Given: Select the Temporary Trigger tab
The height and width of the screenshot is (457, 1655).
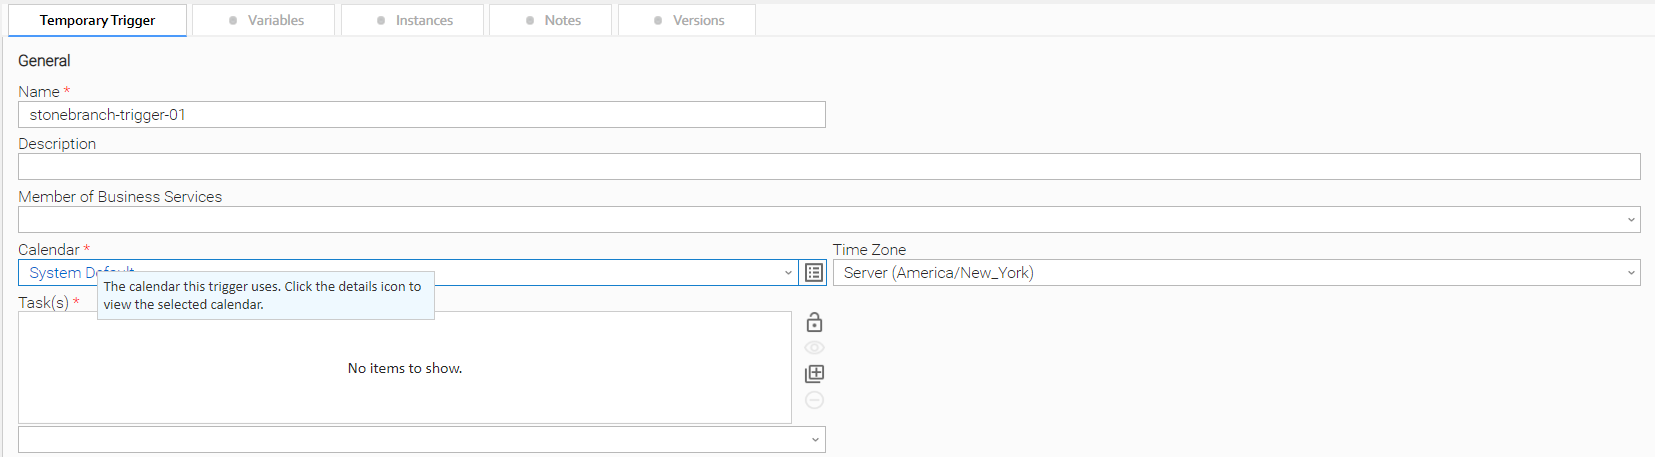Looking at the screenshot, I should [x=97, y=20].
